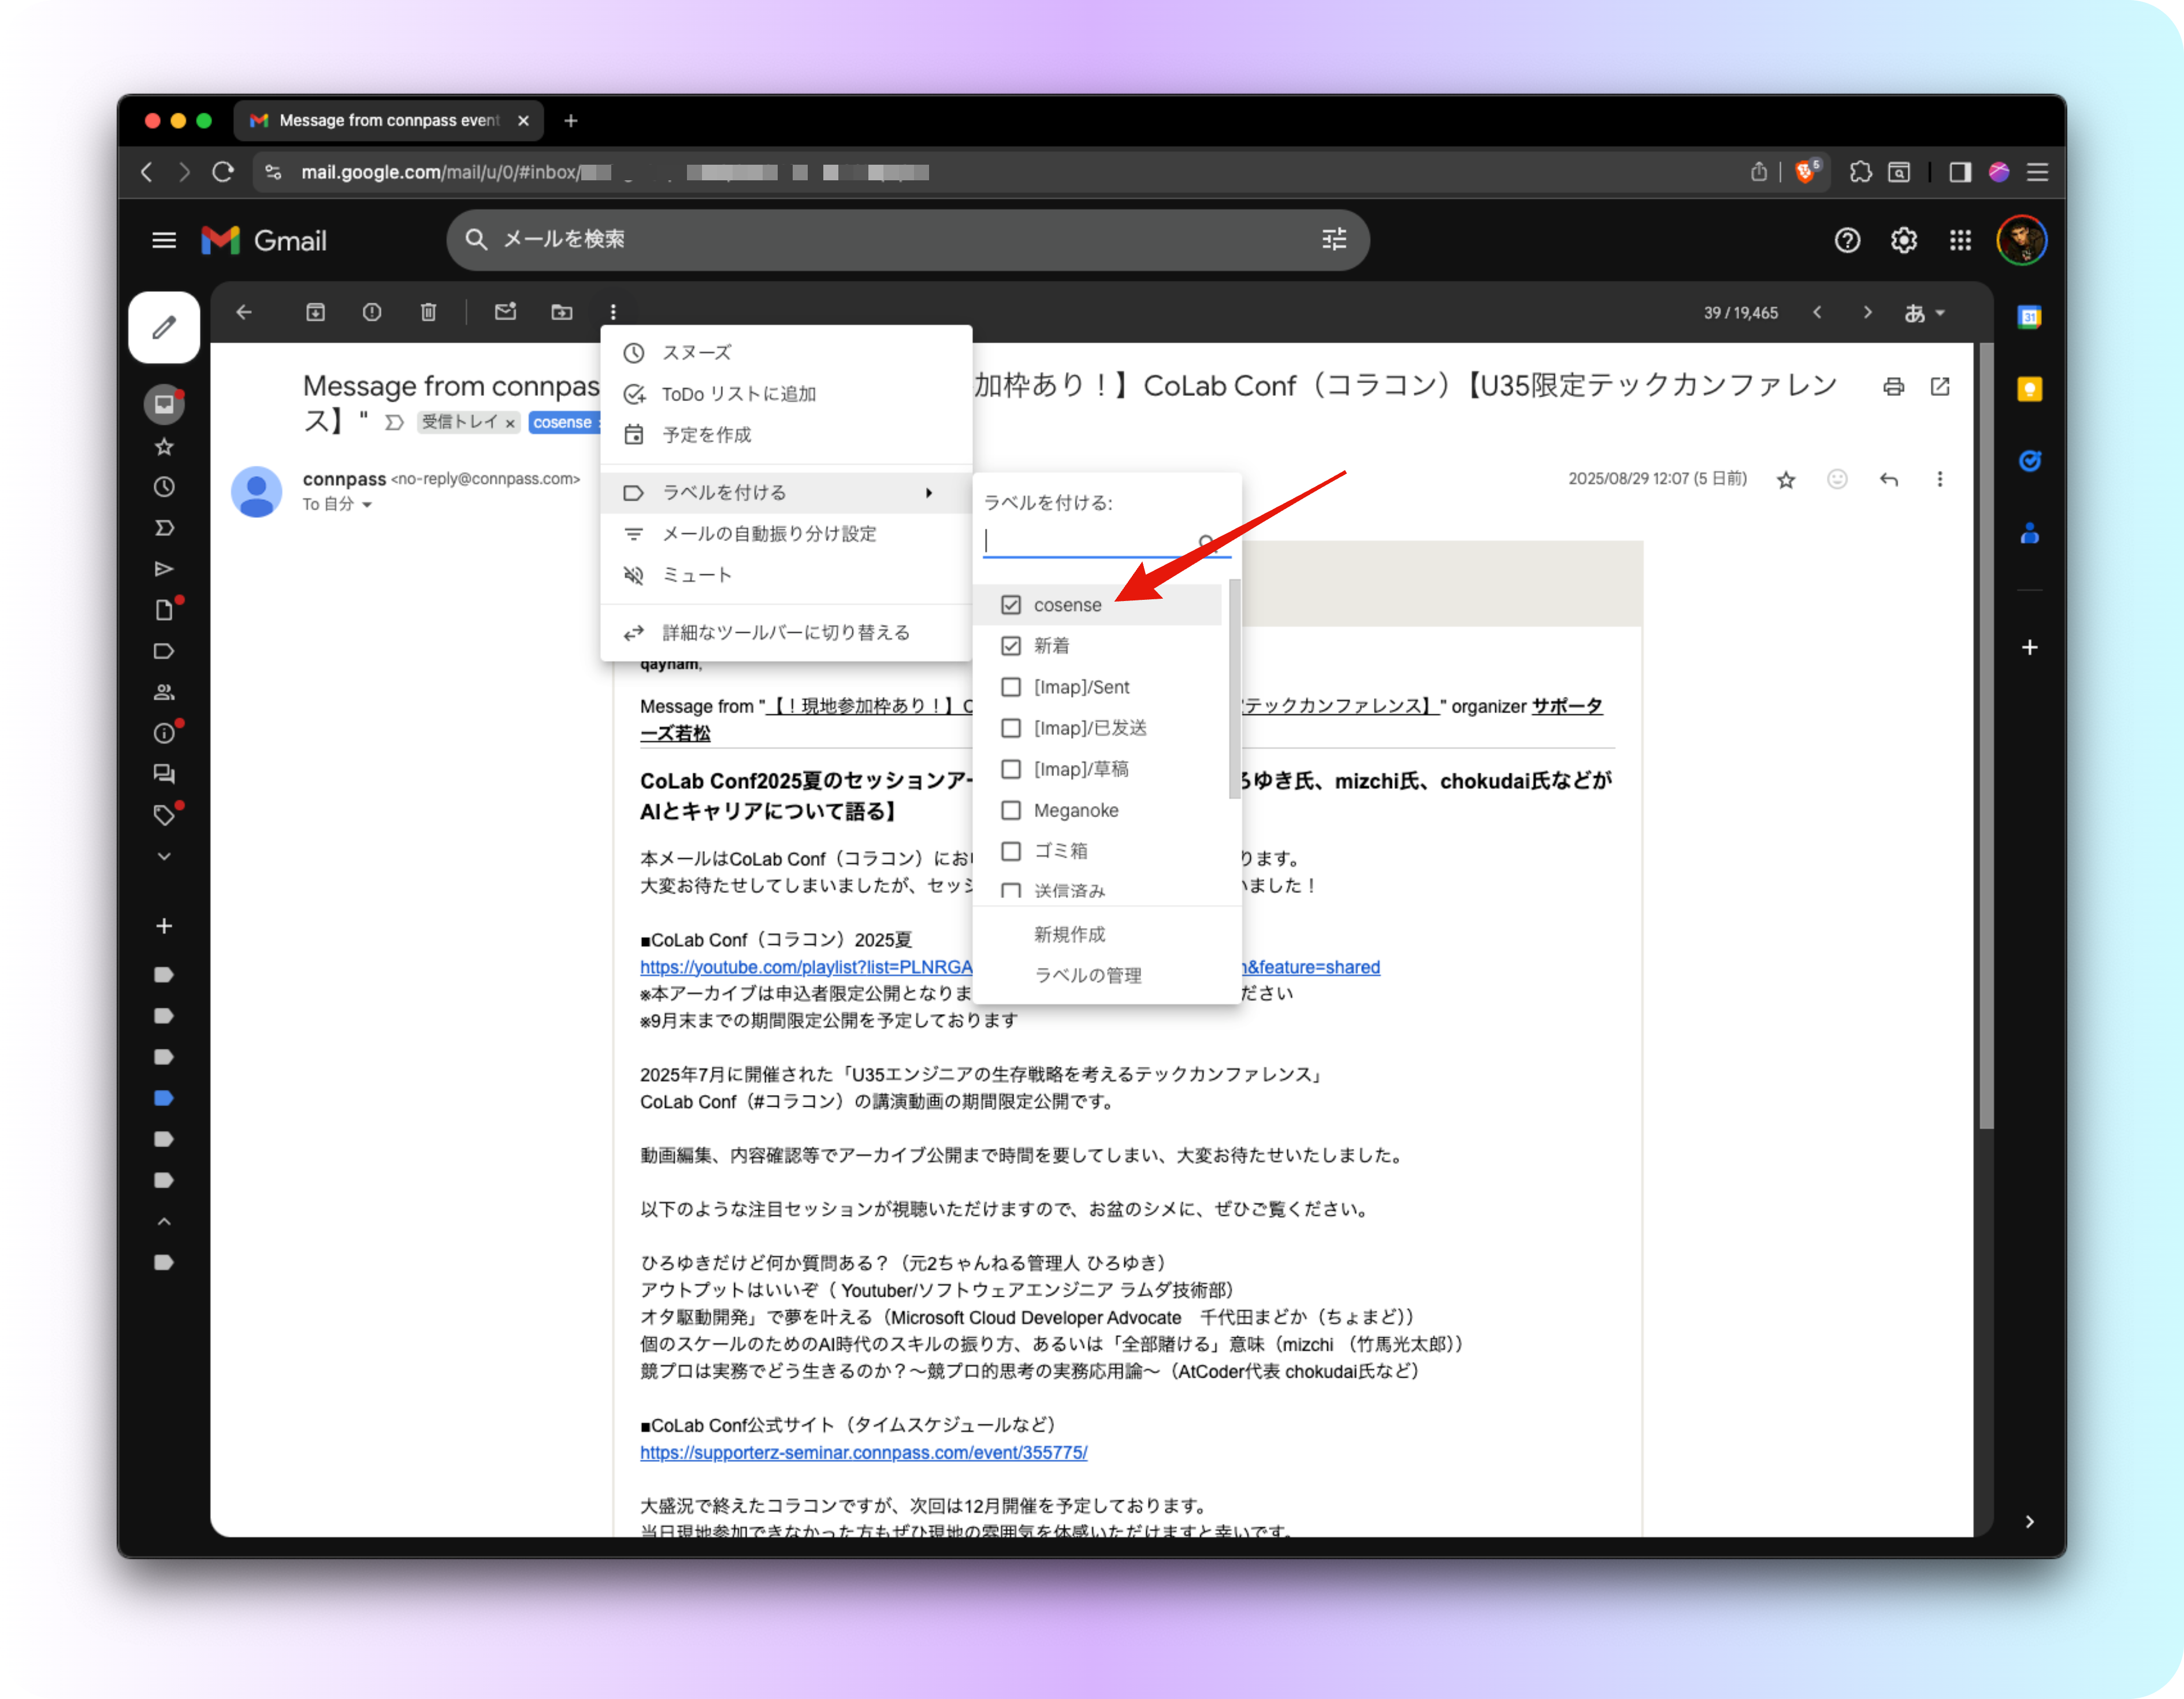The width and height of the screenshot is (2184, 1699).
Task: Go to the newer conversation arrow
Action: click(x=1817, y=312)
